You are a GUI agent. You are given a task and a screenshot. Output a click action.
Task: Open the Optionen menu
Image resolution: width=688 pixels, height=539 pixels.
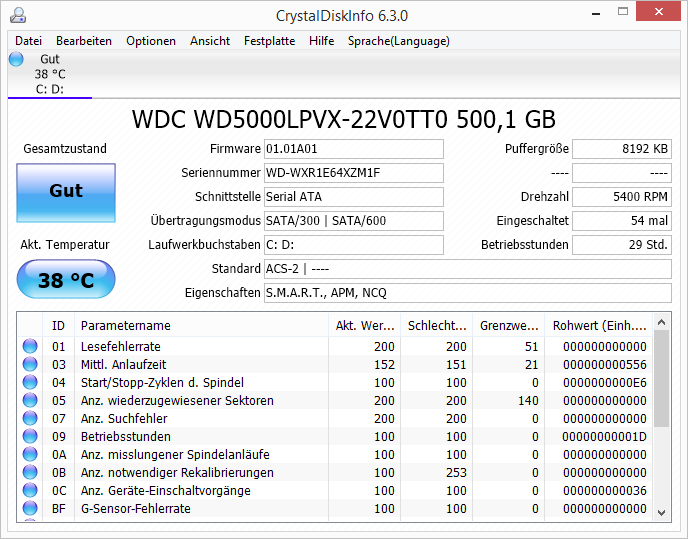151,41
